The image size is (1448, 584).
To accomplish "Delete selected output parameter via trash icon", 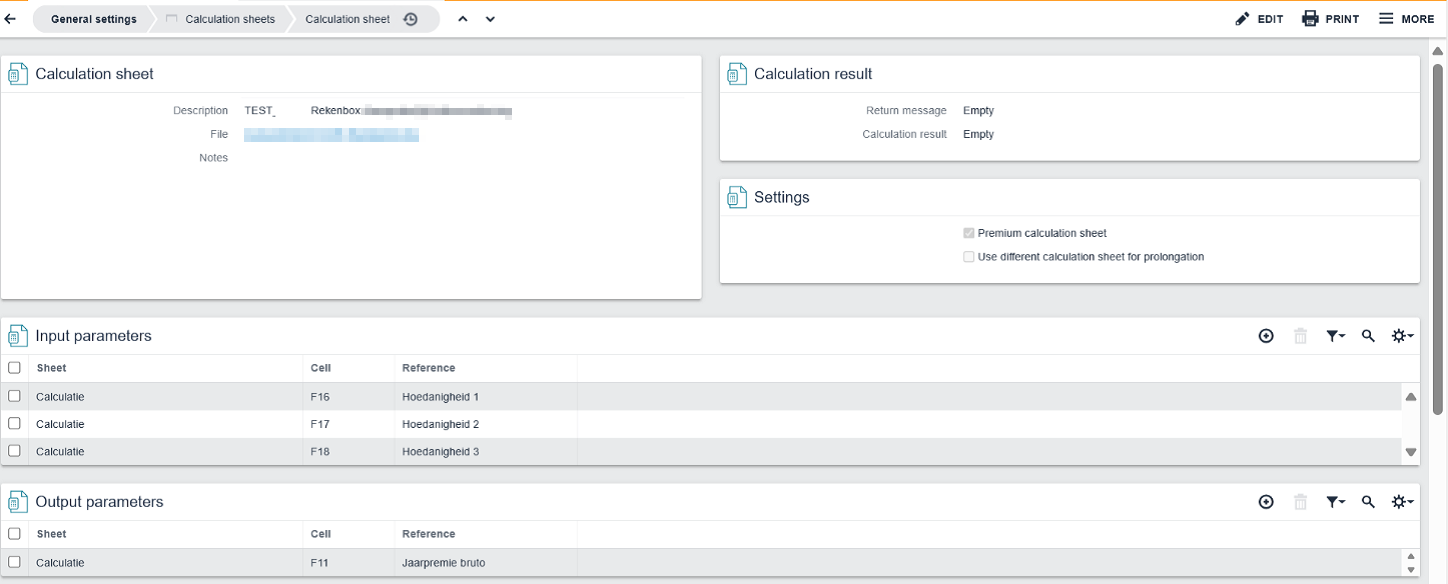I will coord(1300,502).
